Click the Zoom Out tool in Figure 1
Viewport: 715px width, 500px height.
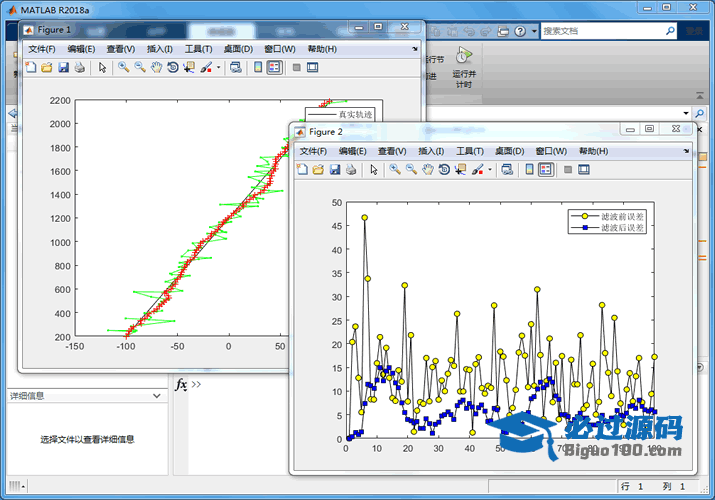pyautogui.click(x=140, y=68)
